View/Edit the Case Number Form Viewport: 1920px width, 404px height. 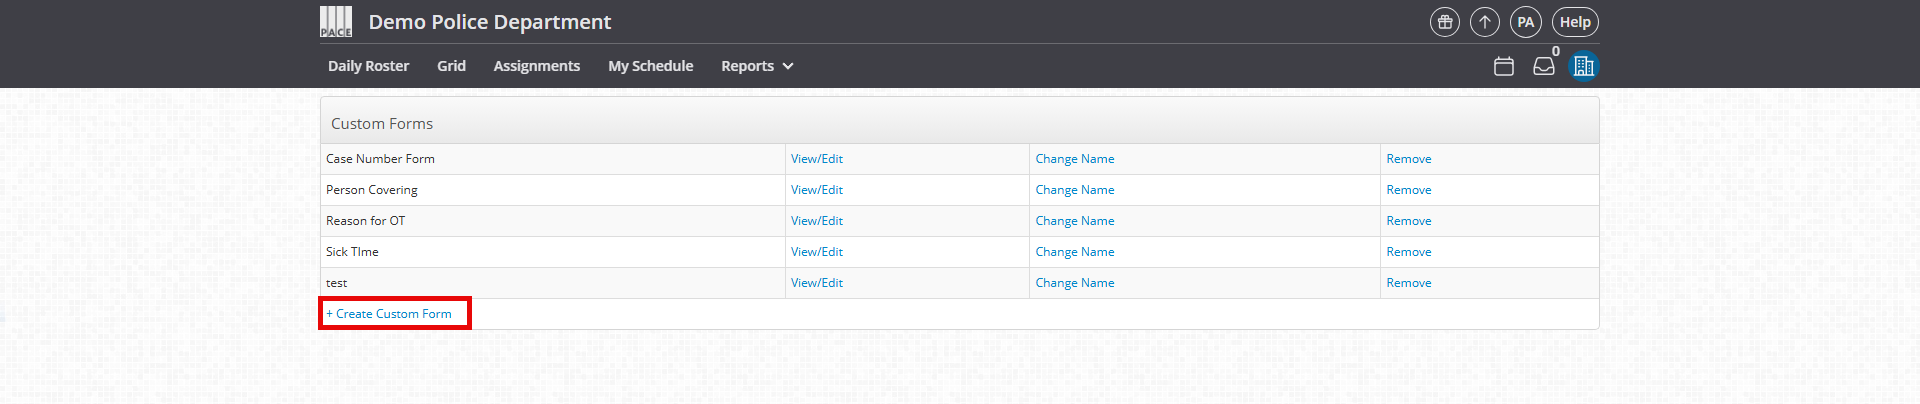pyautogui.click(x=817, y=159)
